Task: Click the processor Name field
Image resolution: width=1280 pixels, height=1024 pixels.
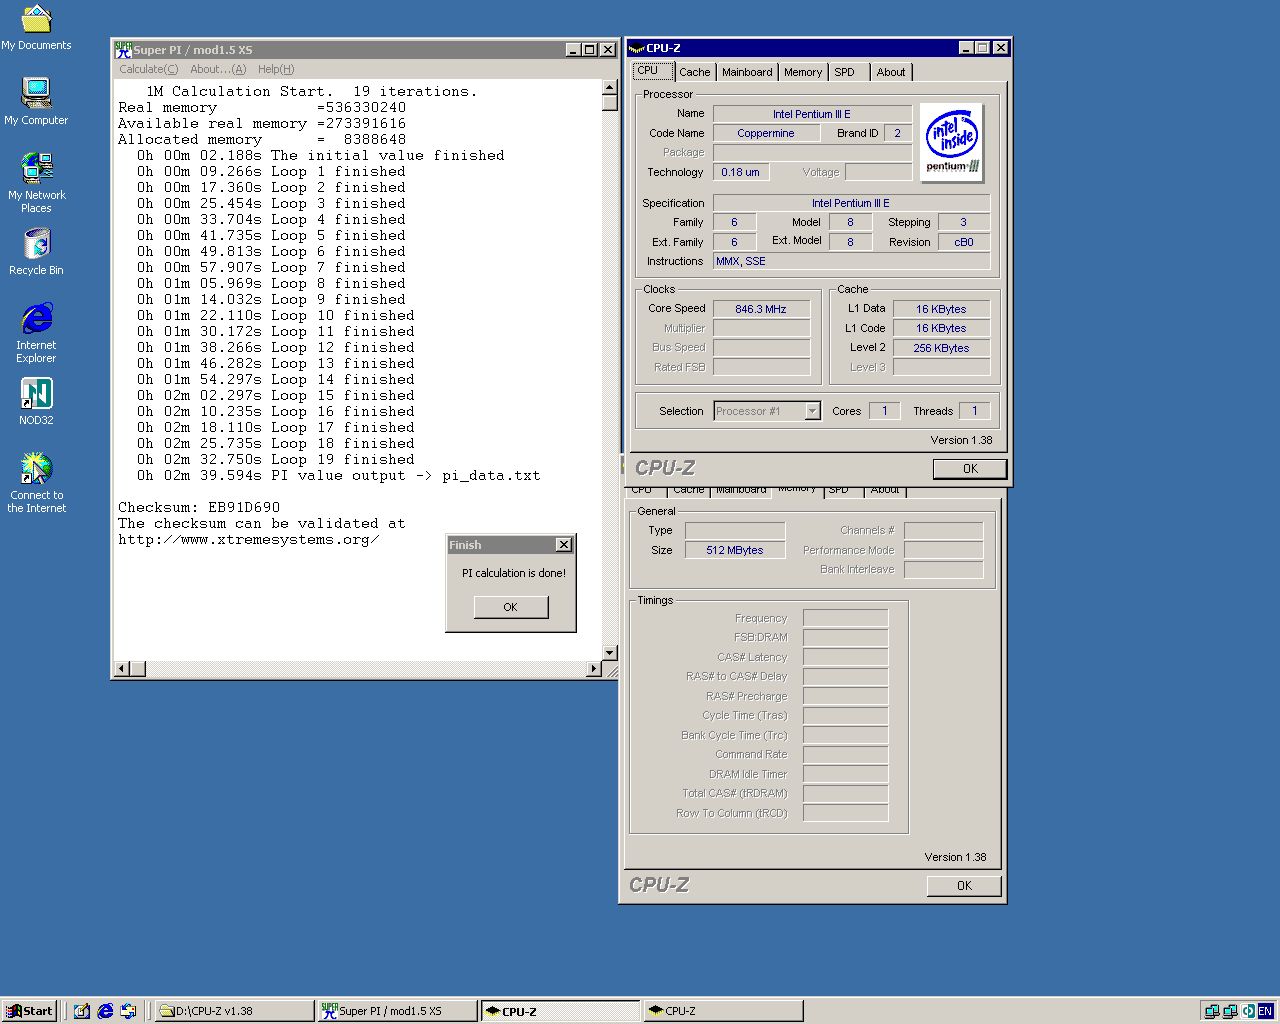Action: tap(812, 114)
